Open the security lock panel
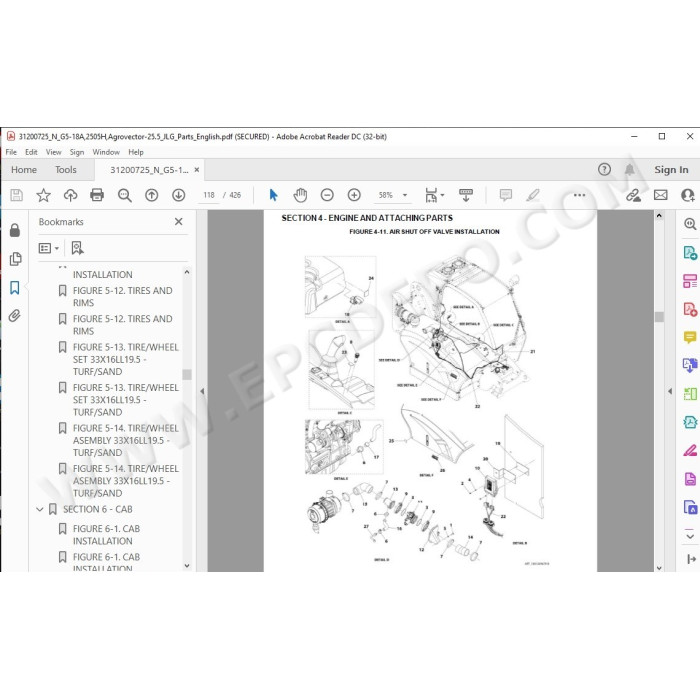This screenshot has width=700, height=700. [x=15, y=230]
